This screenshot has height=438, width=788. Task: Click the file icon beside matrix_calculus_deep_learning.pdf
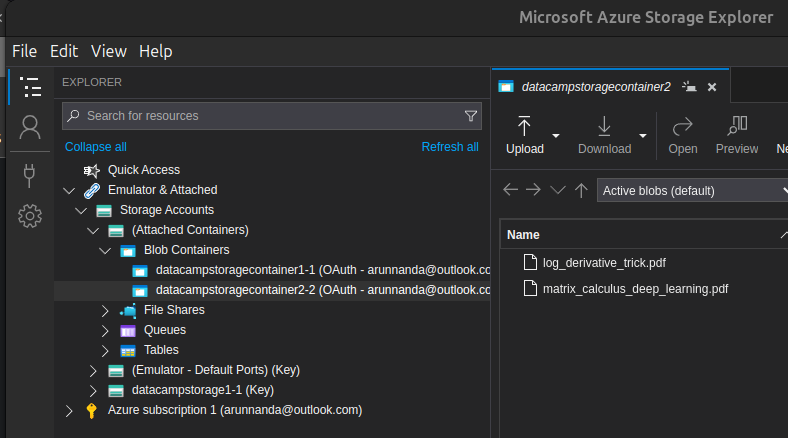(x=530, y=288)
